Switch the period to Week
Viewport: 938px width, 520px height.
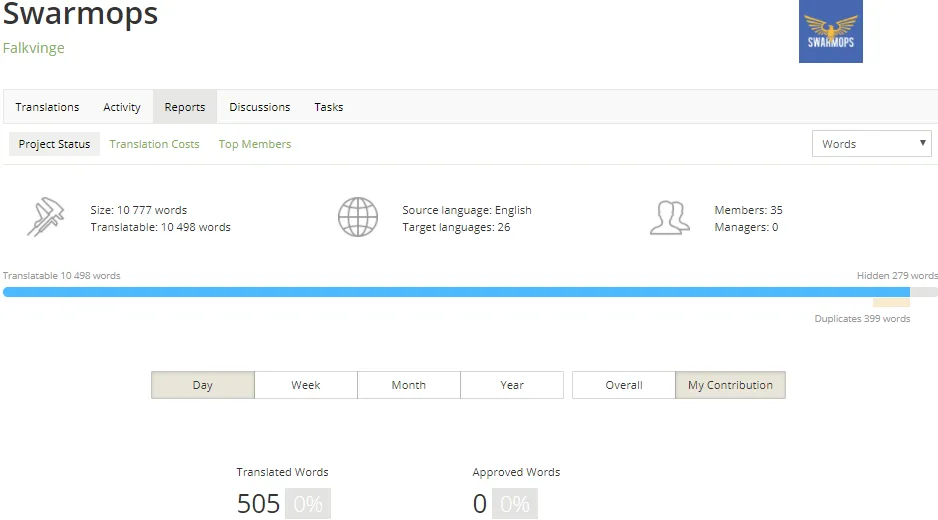coord(306,385)
